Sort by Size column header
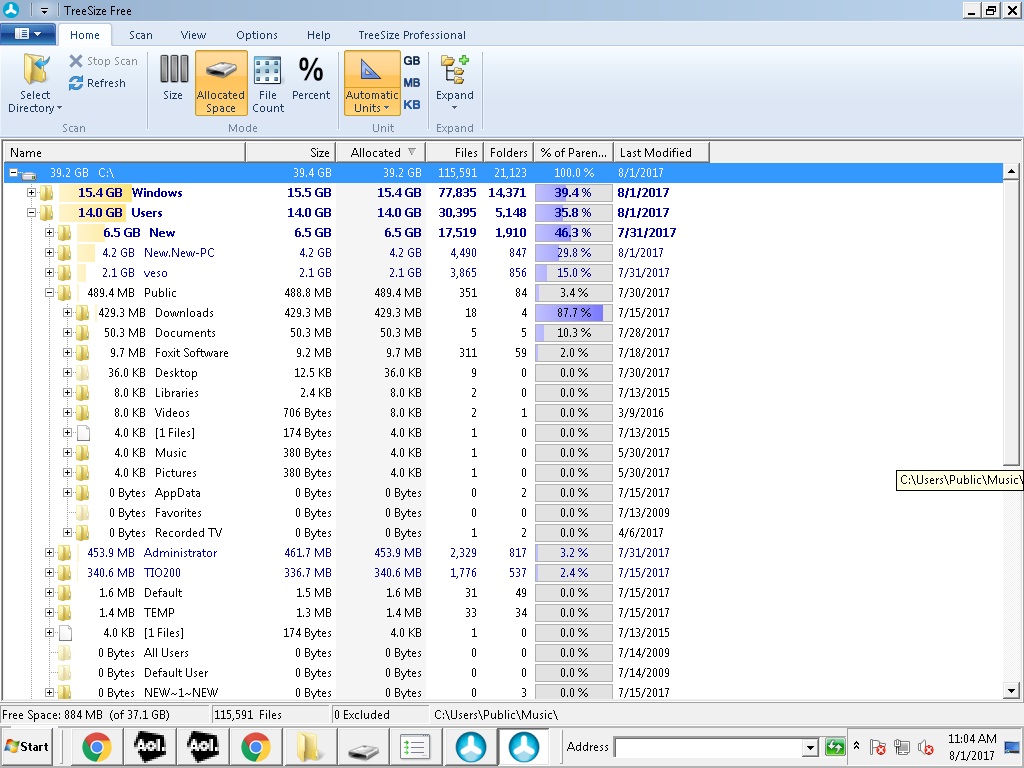The image size is (1024, 768). pyautogui.click(x=291, y=152)
